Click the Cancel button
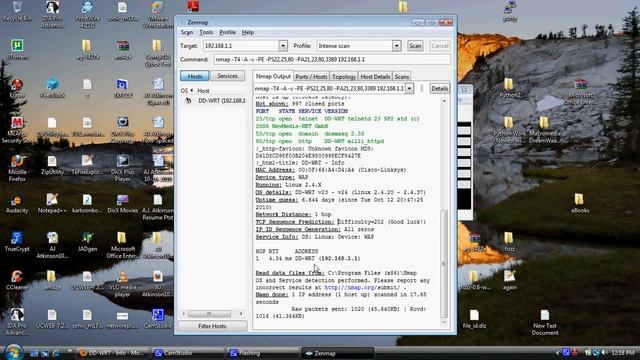Screen dimensions: 640x360 (x=440, y=46)
